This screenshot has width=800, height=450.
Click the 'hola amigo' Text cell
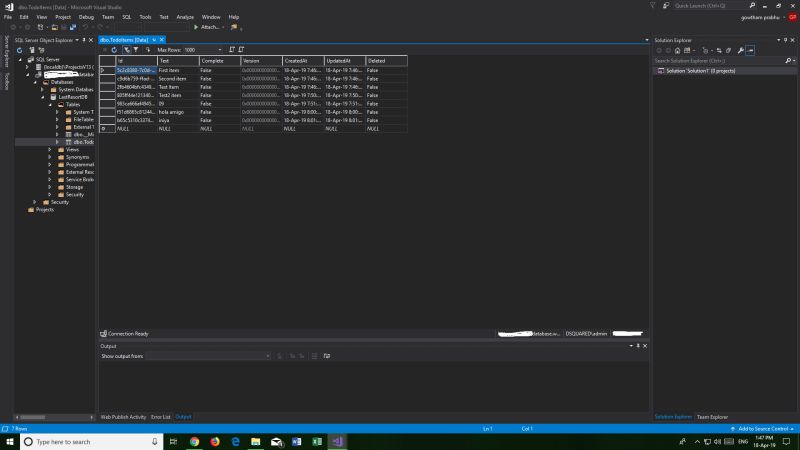[179, 112]
